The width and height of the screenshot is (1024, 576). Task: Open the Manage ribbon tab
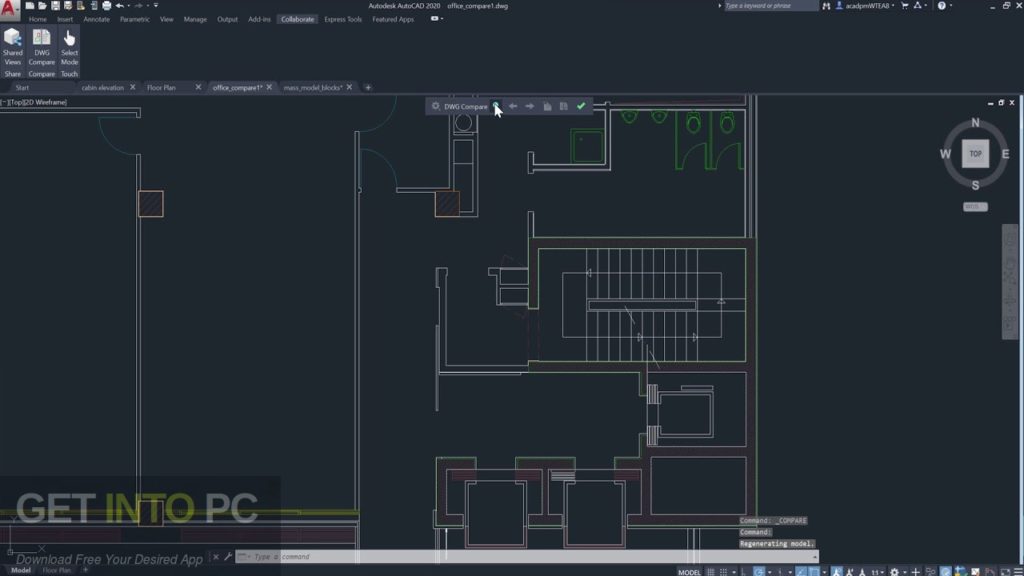coord(195,19)
